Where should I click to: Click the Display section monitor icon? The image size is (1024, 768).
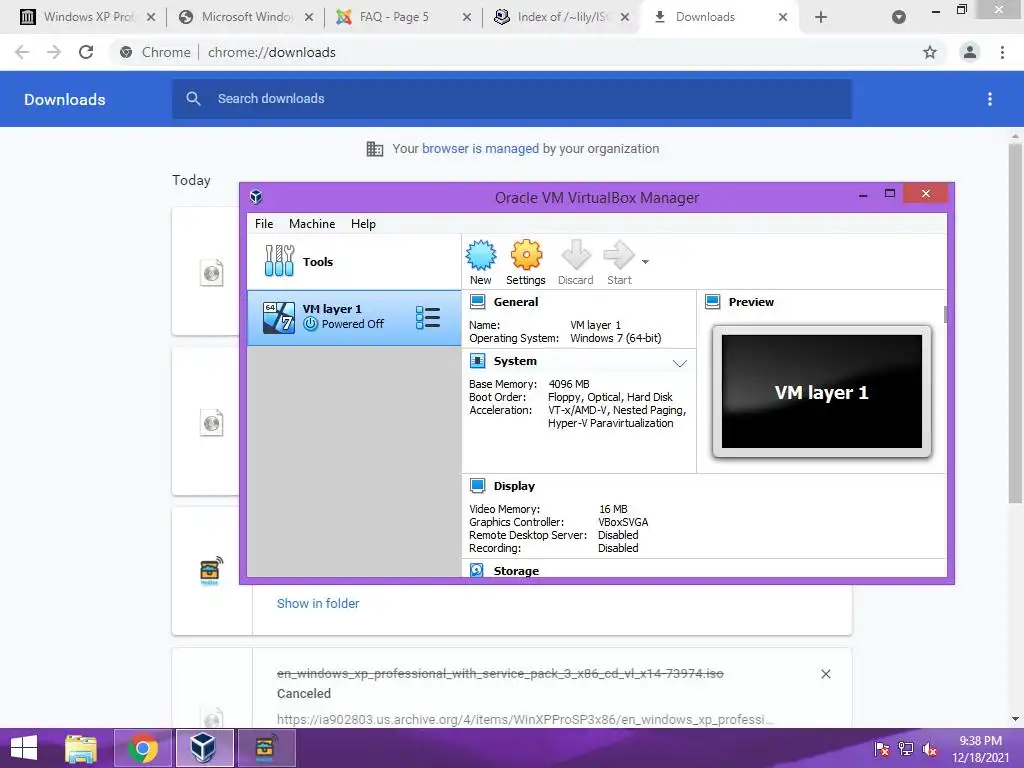[477, 486]
